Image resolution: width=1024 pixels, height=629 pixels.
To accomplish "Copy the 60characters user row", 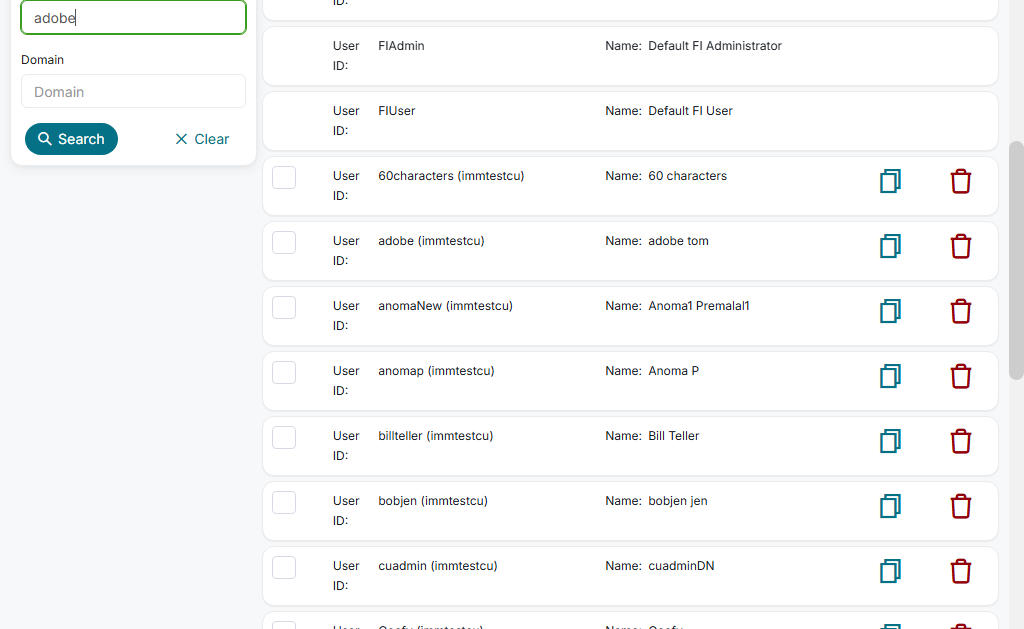I will [x=890, y=181].
